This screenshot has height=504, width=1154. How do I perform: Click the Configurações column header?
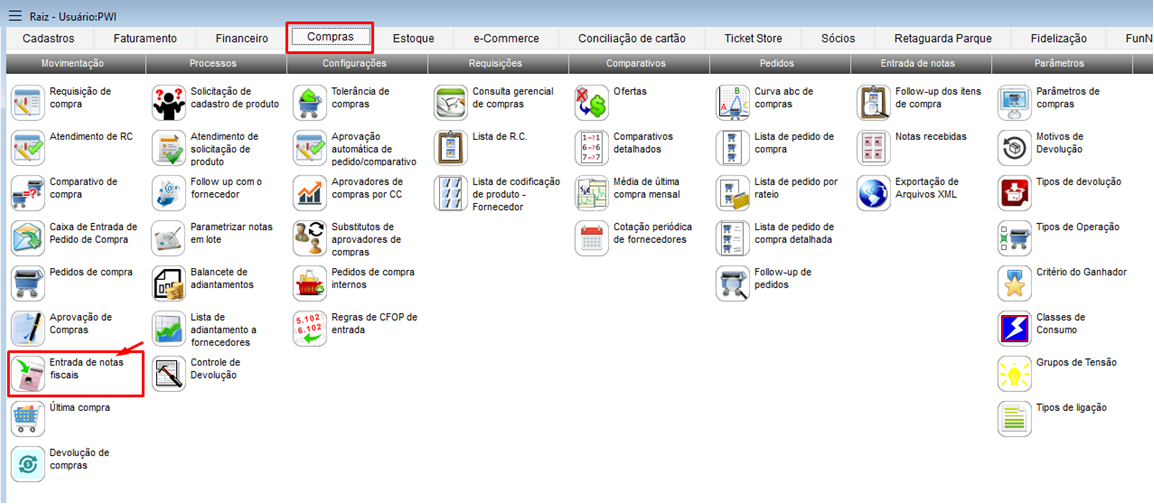[354, 63]
